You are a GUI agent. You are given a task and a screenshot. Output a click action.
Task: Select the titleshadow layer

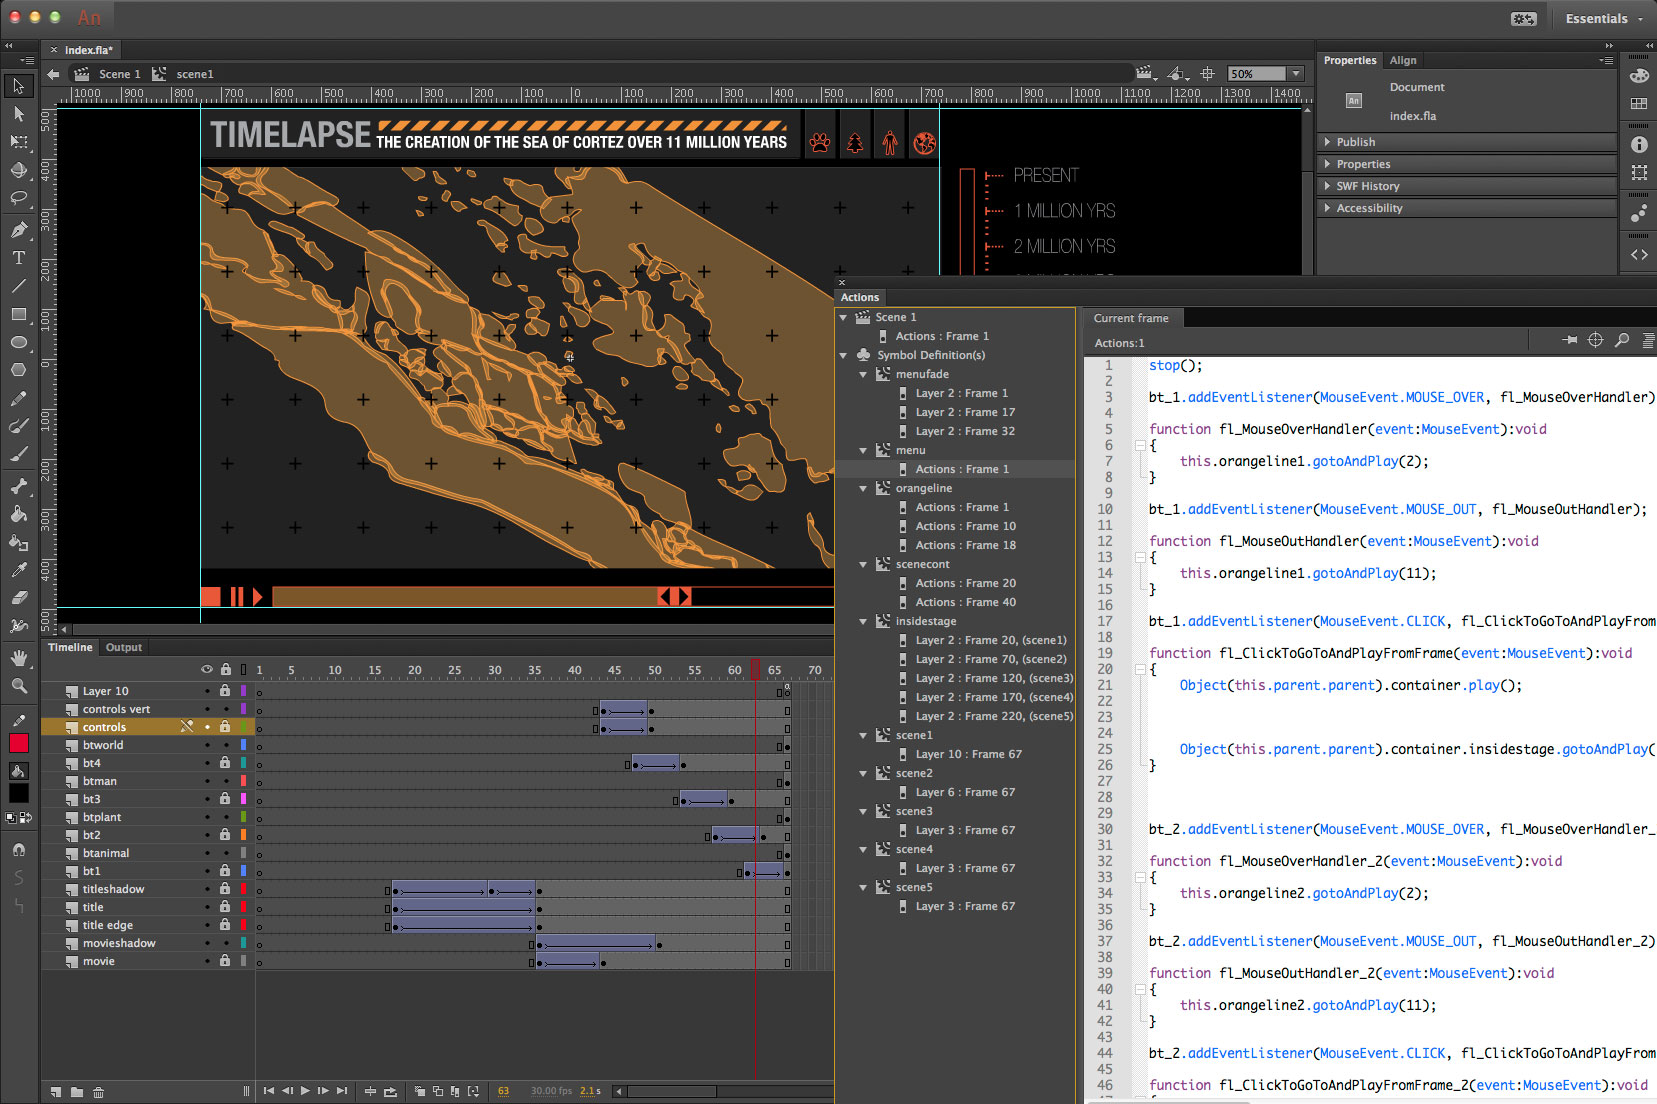click(113, 889)
